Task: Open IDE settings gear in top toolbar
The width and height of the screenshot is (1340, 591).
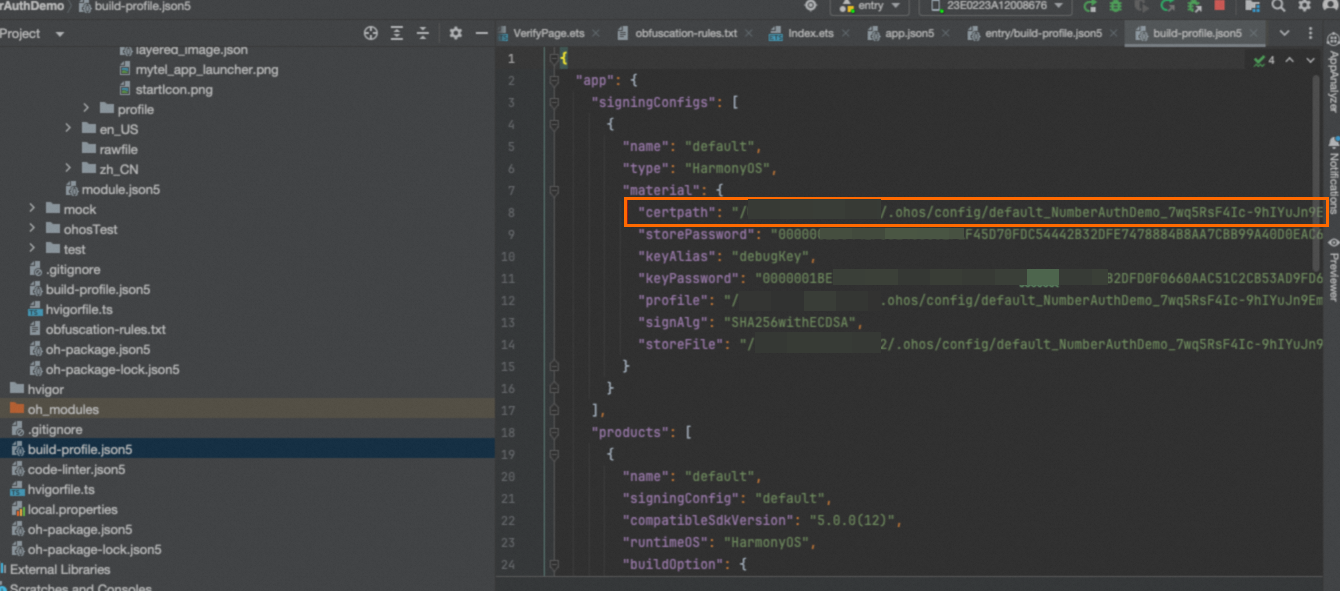Action: (x=1304, y=6)
